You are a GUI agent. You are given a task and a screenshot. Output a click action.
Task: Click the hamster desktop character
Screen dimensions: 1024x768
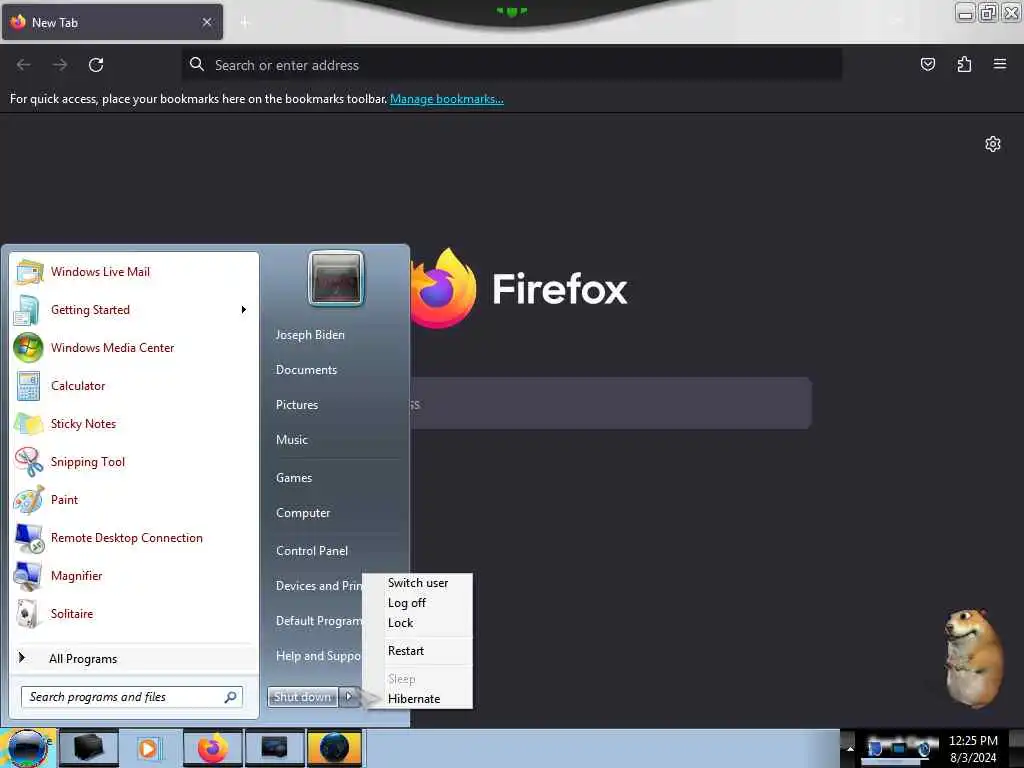973,658
